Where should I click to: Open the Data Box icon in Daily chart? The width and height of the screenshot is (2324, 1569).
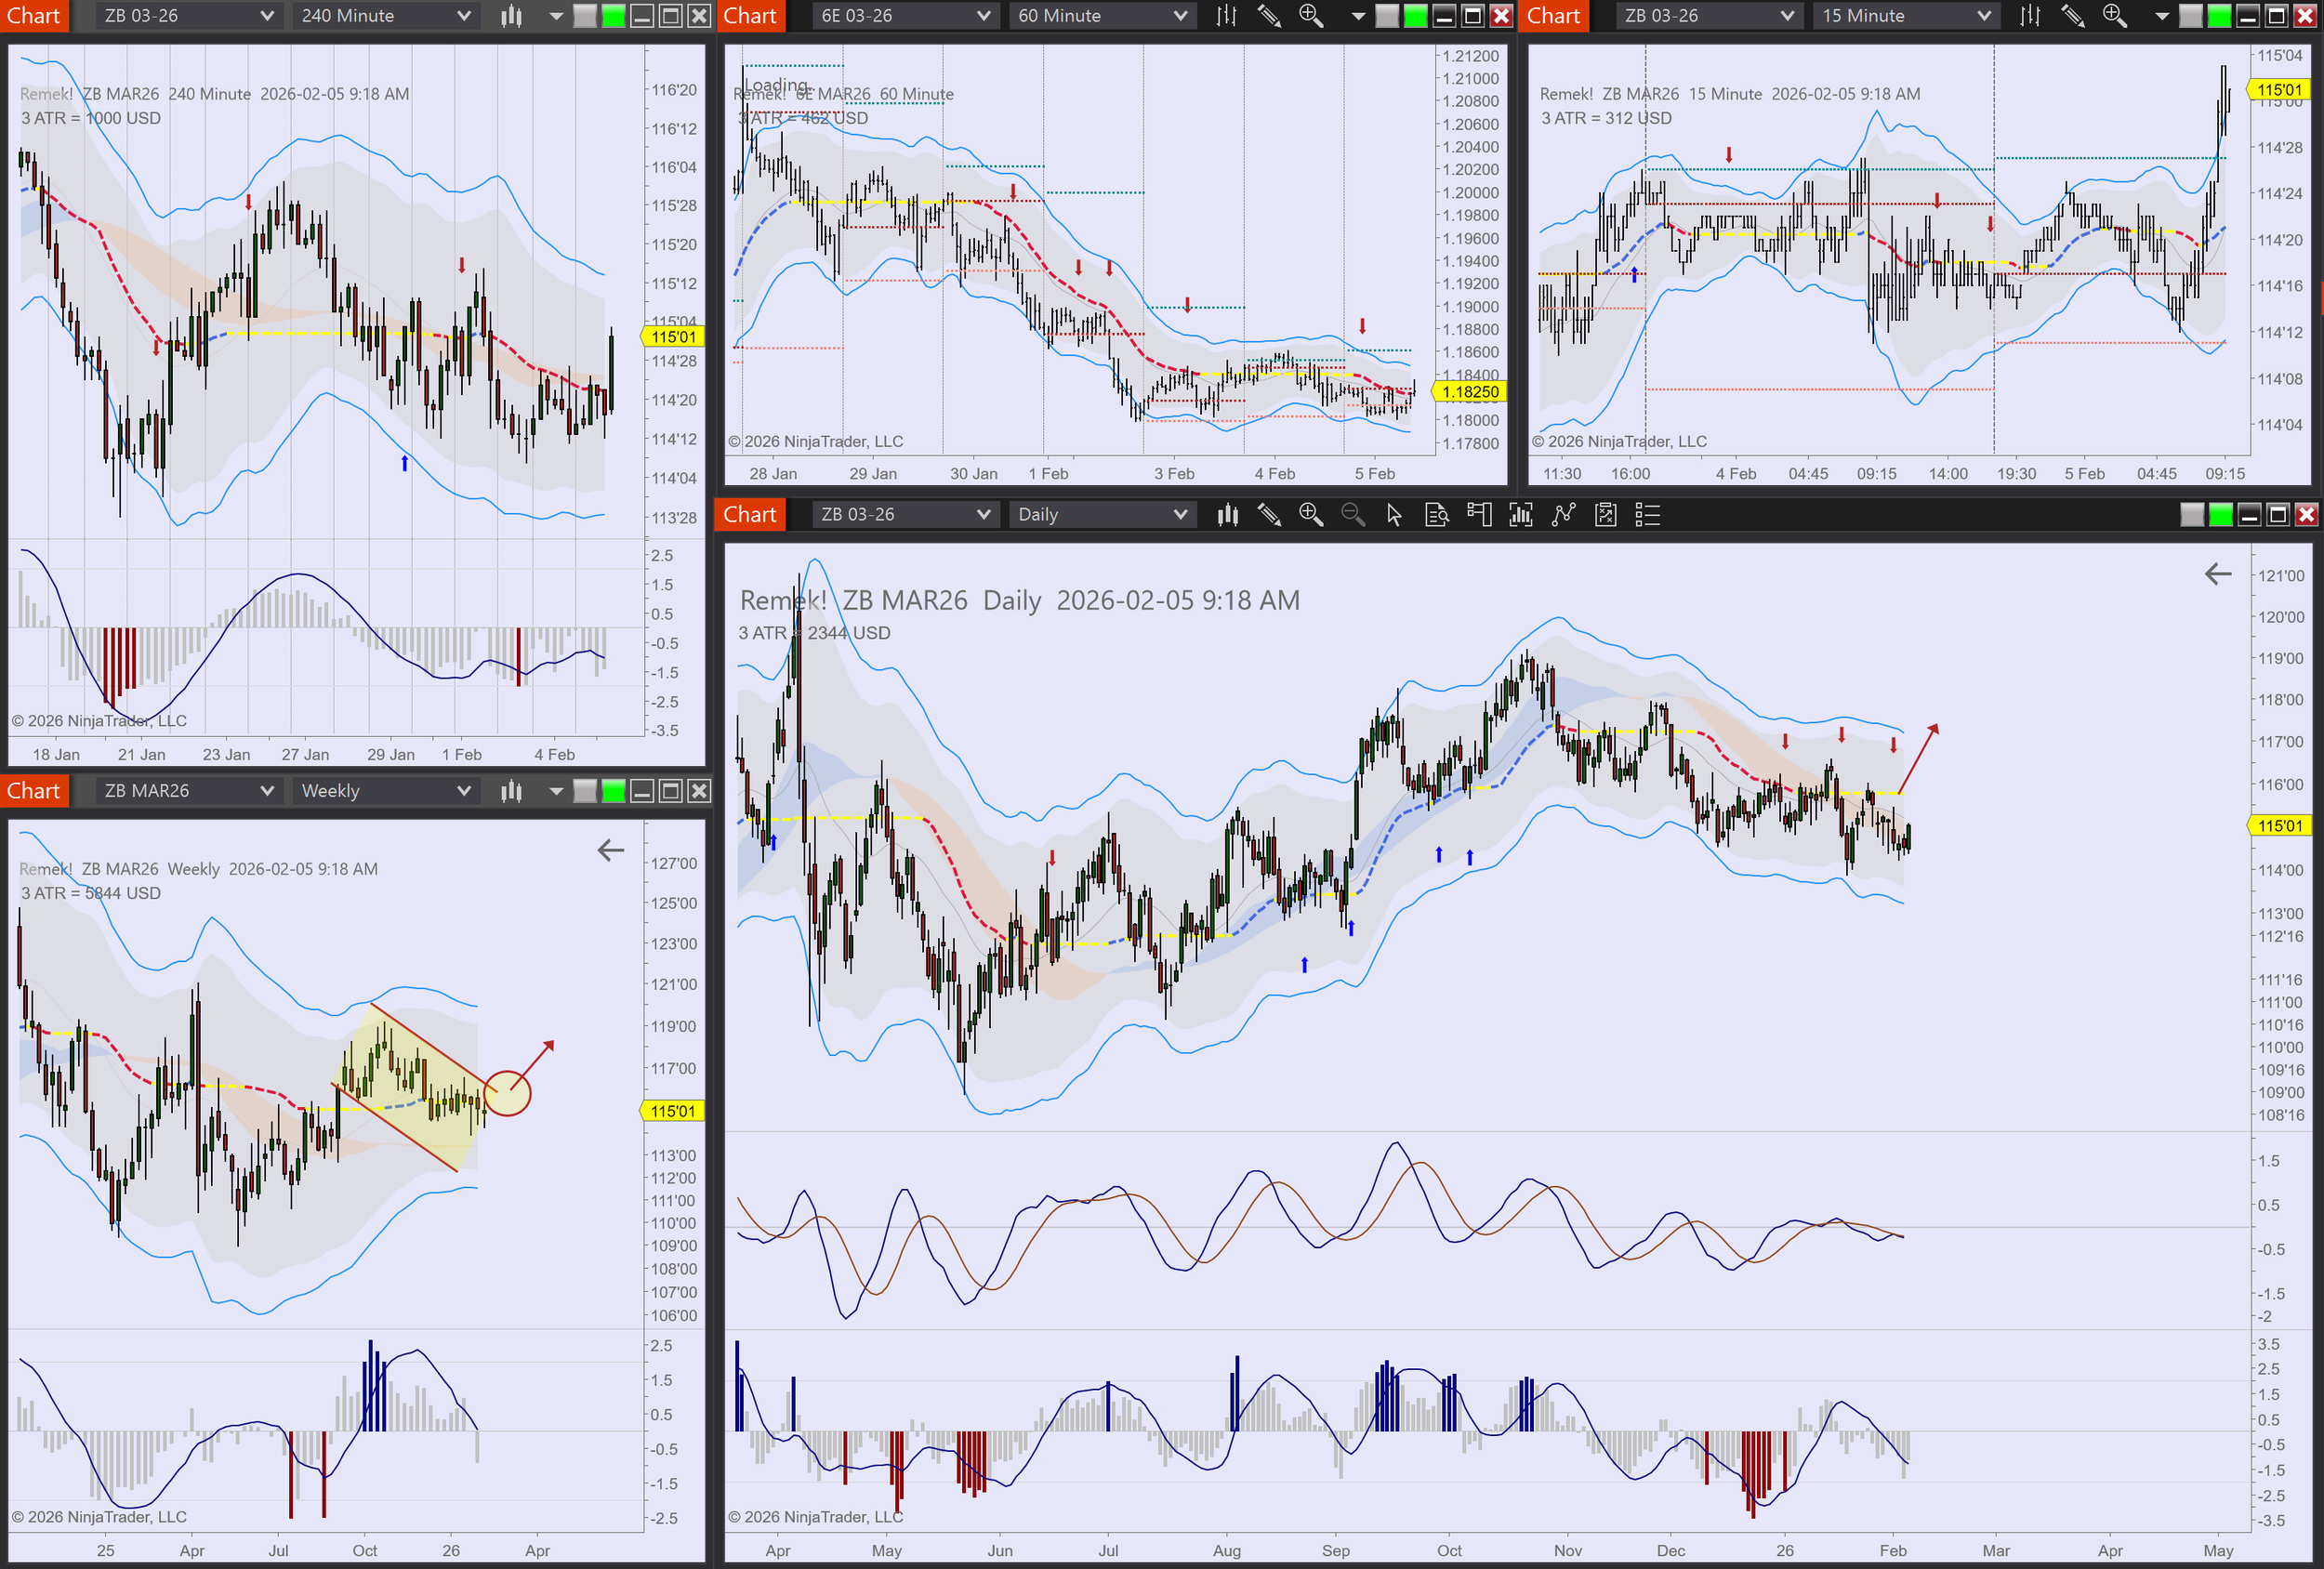click(x=1436, y=515)
